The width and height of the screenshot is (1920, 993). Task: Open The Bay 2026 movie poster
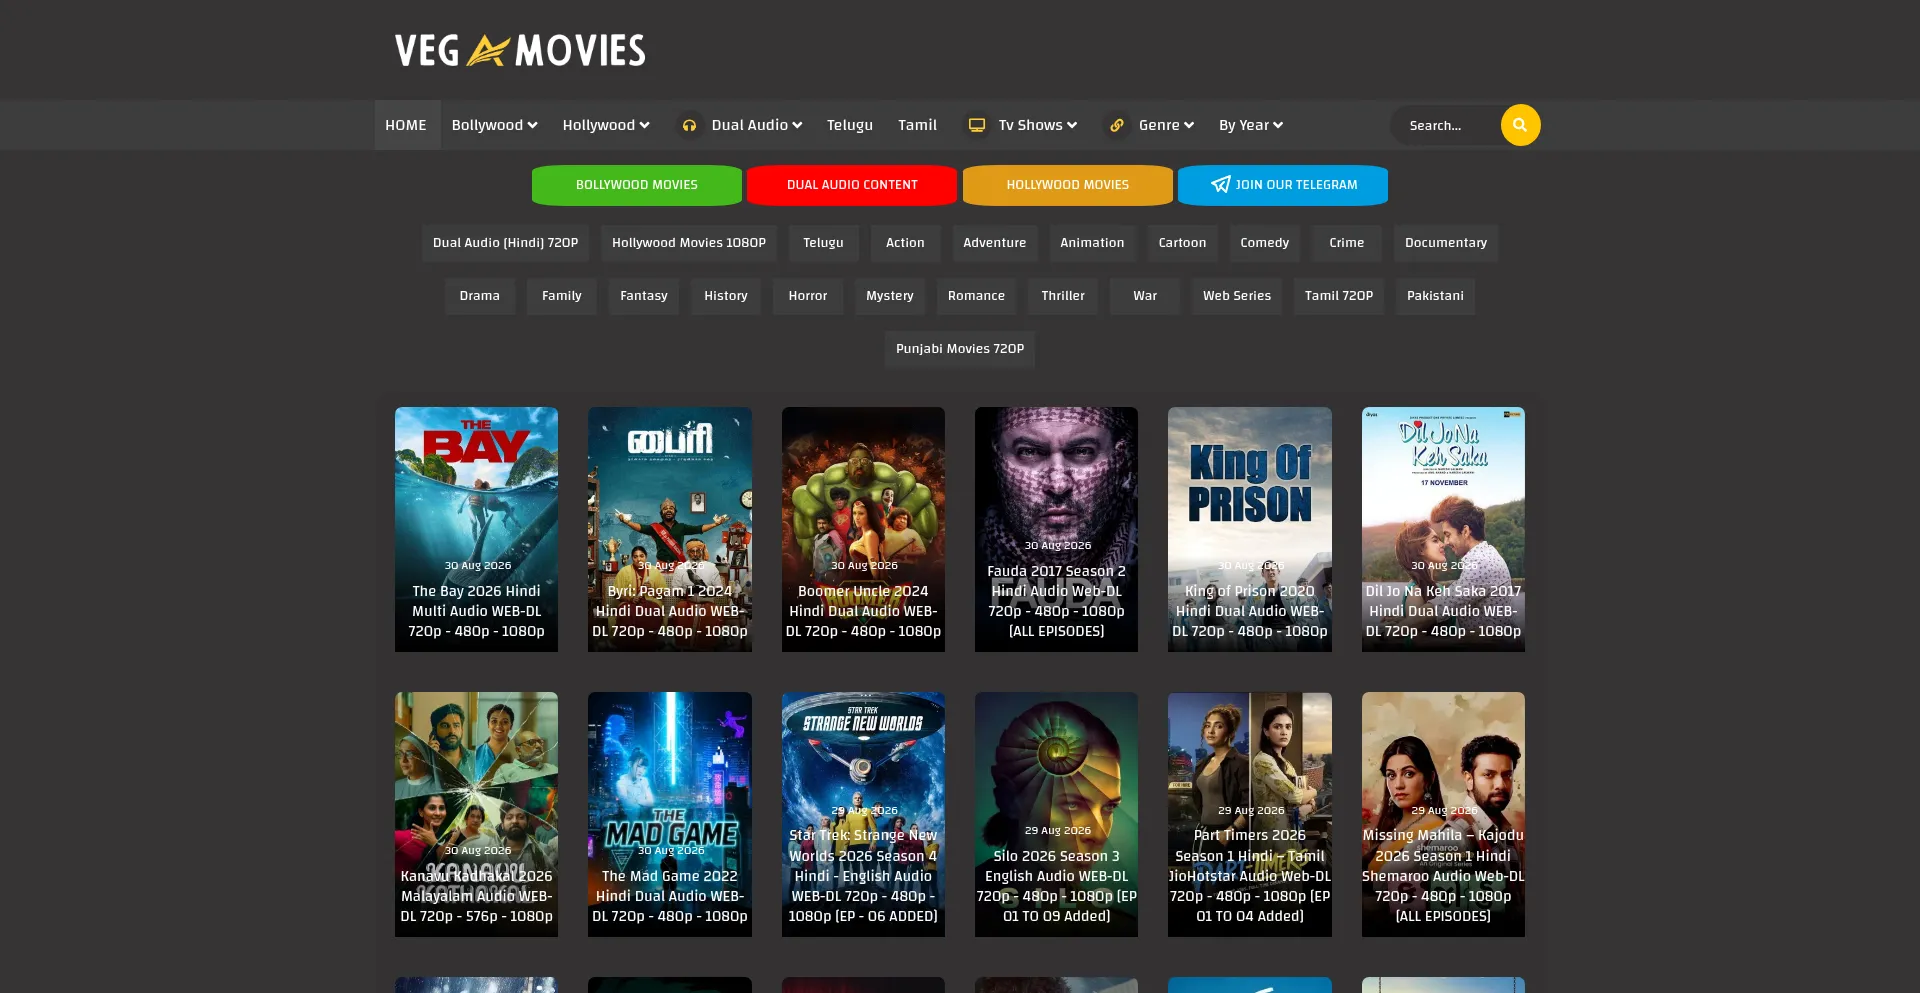[x=476, y=529]
